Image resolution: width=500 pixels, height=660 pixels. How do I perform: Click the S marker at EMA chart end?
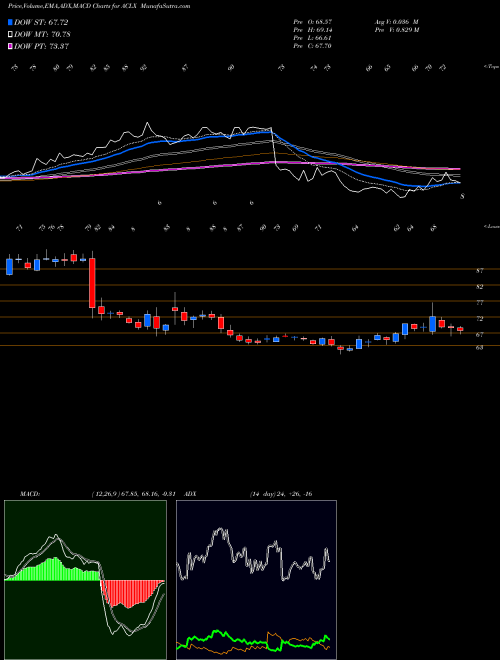pos(463,196)
